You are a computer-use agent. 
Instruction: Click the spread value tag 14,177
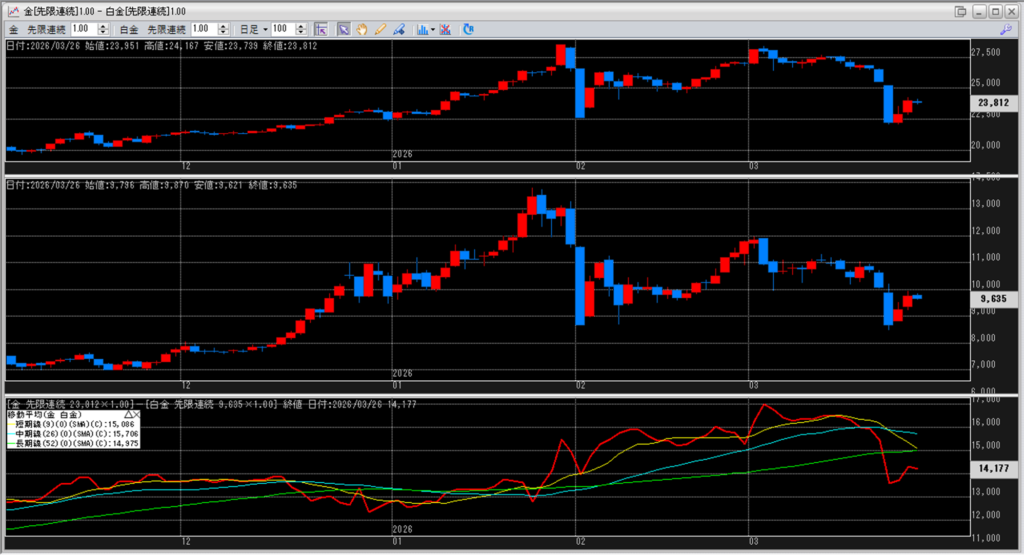tap(993, 468)
